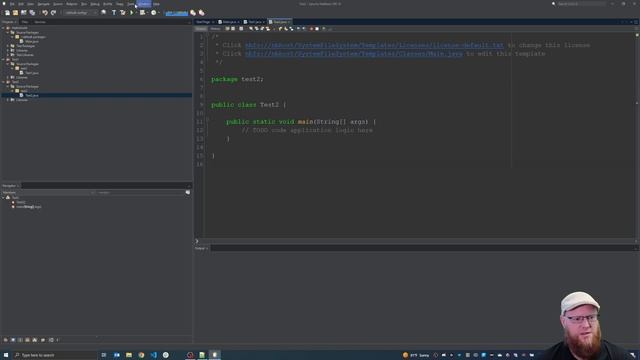Select the Output panel tab
The image size is (640, 360).
click(201, 248)
